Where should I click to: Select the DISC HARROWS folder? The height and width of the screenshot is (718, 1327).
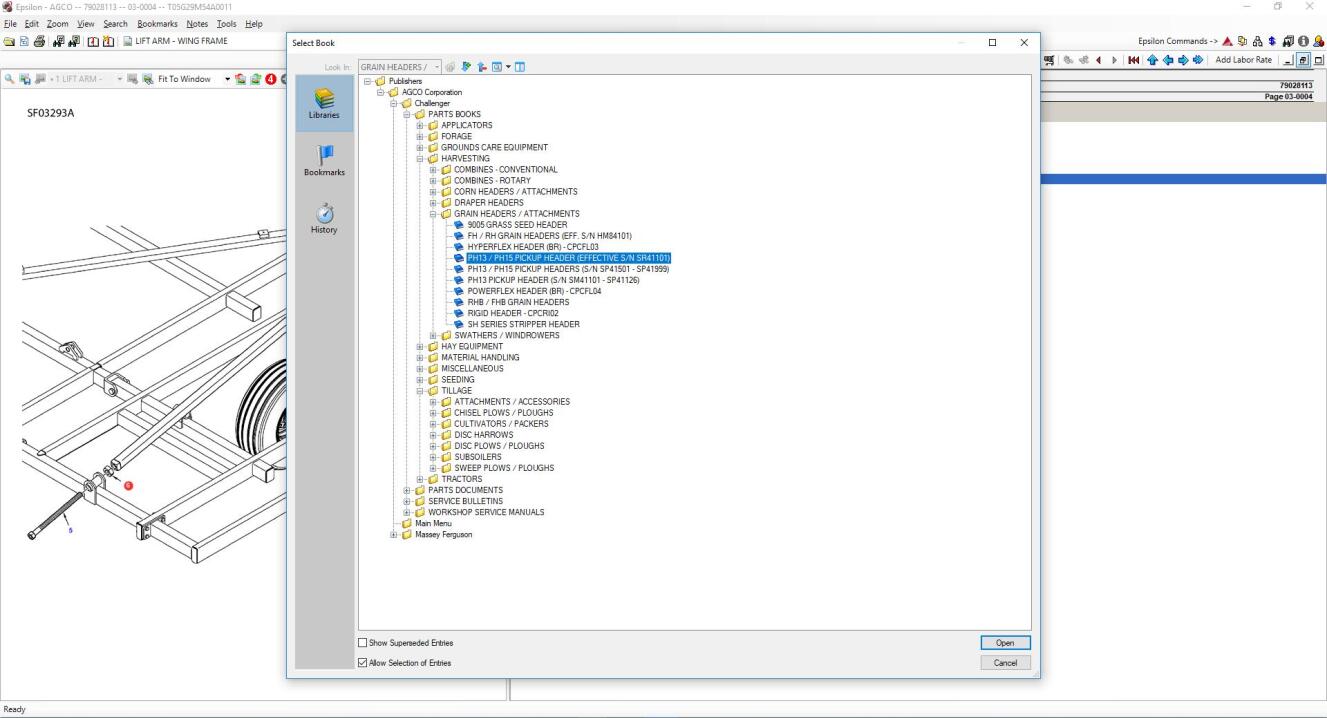click(484, 435)
